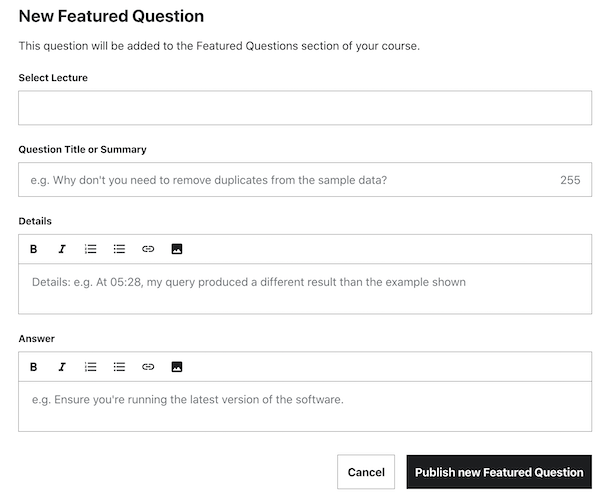Toggle italic in Answer editor toolbar
The height and width of the screenshot is (495, 600).
(x=62, y=367)
